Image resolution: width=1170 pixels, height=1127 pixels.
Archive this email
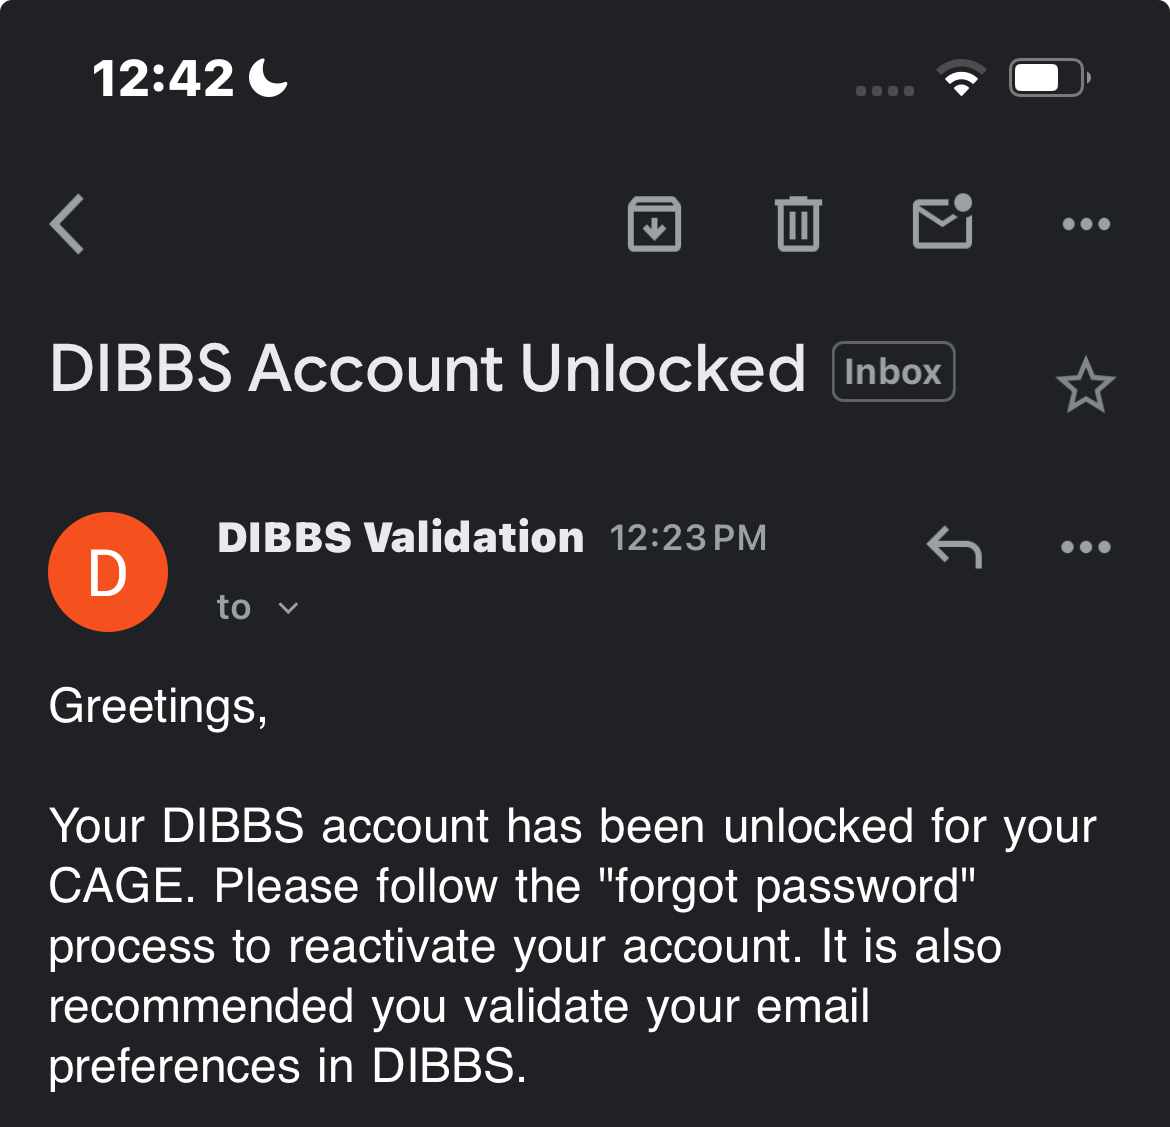click(654, 224)
